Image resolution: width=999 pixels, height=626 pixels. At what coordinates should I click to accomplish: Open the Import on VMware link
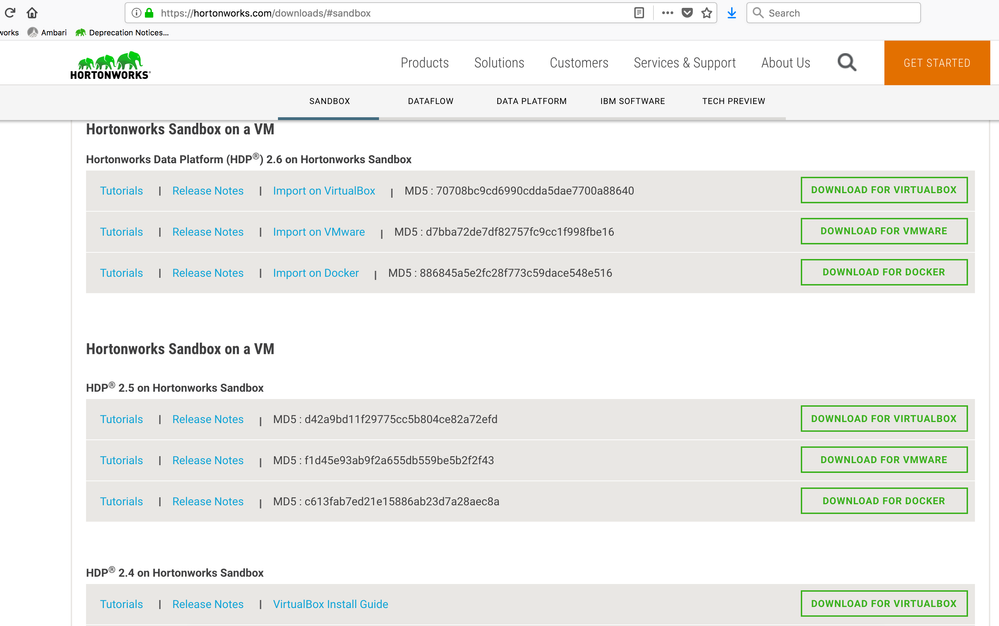(x=319, y=232)
